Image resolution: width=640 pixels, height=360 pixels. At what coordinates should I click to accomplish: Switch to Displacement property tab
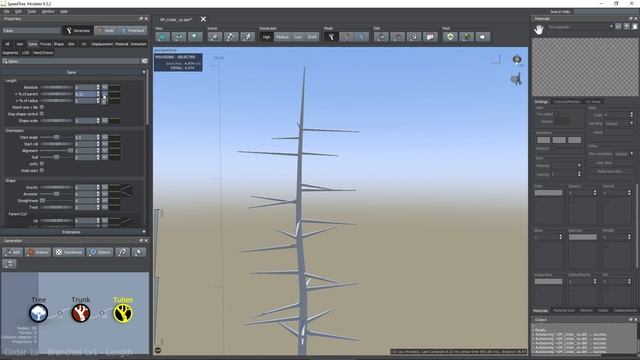[x=102, y=44]
